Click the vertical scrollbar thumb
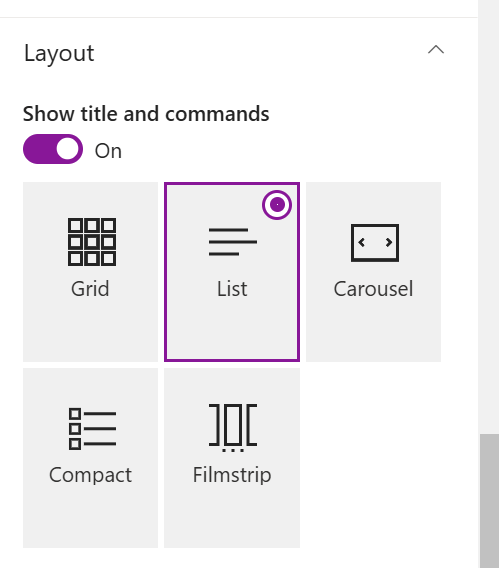The width and height of the screenshot is (499, 568). [x=490, y=501]
